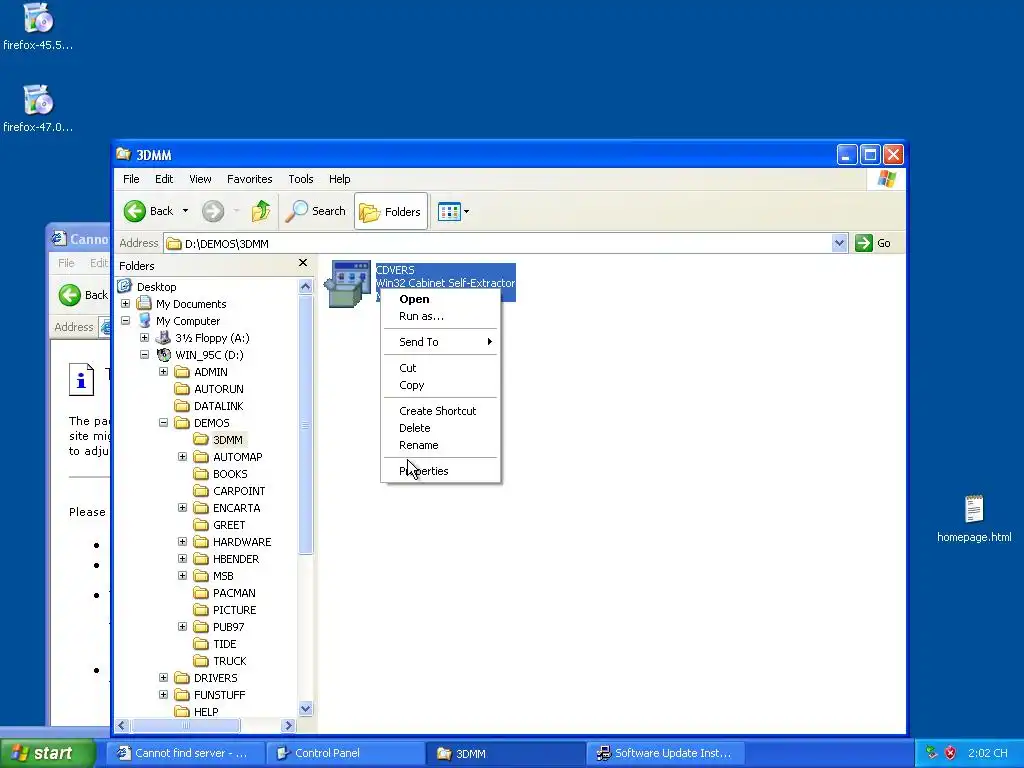This screenshot has width=1024, height=768.
Task: Select the GREET folder icon
Action: [x=200, y=524]
